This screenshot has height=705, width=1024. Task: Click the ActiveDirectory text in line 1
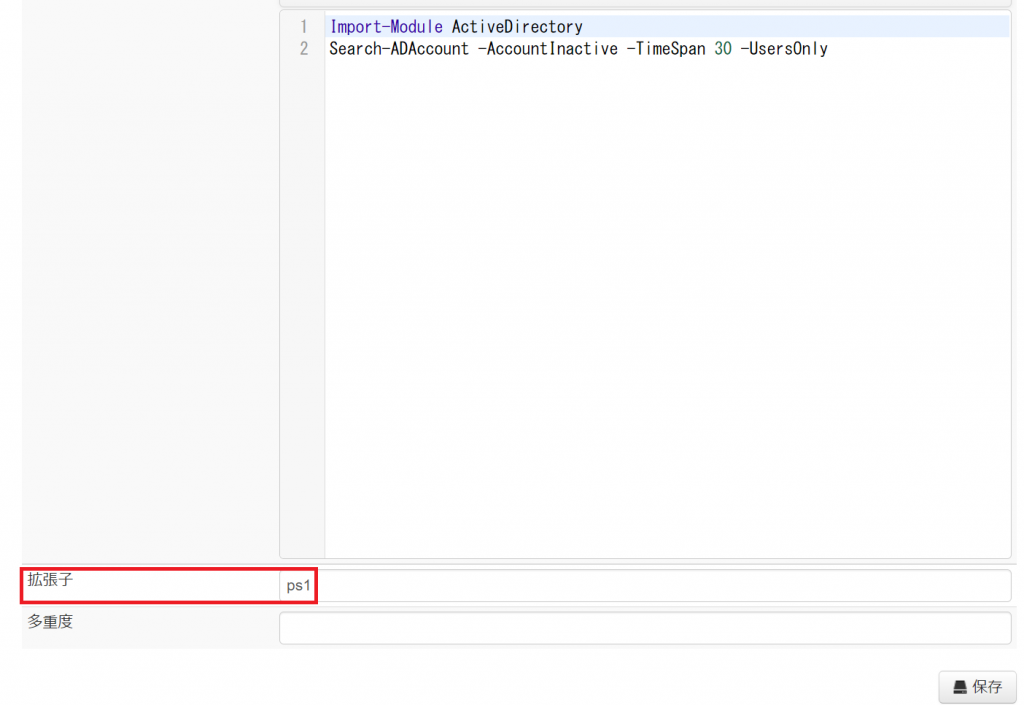tap(517, 27)
